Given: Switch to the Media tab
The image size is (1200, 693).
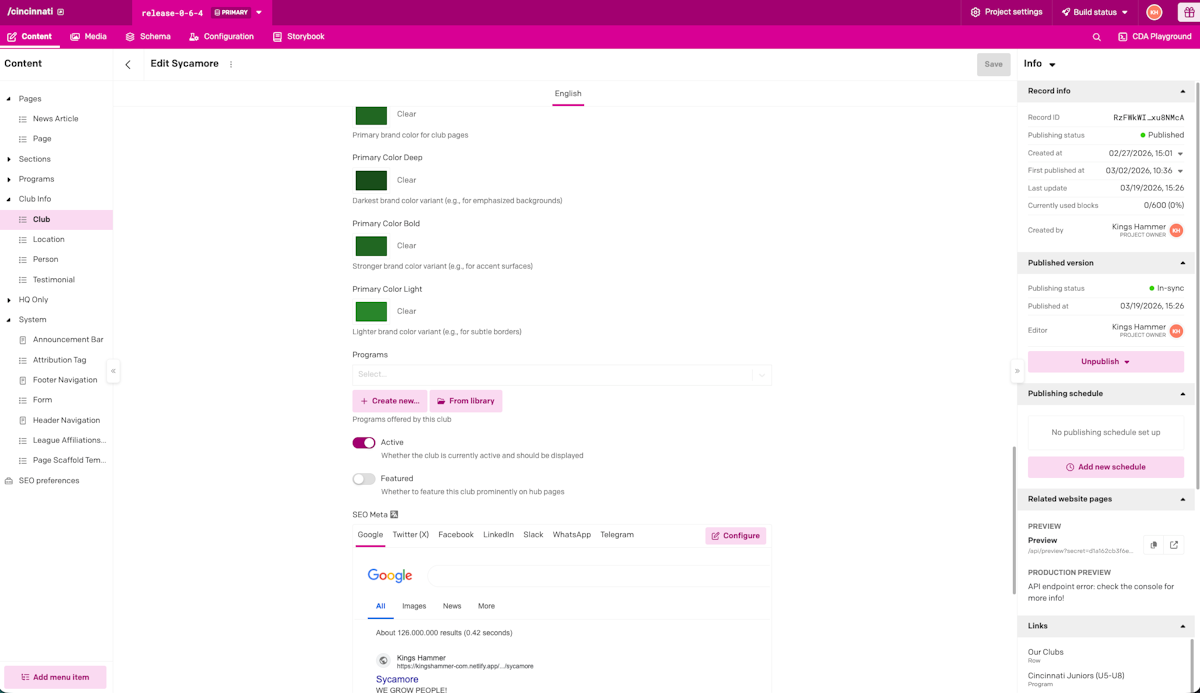Looking at the screenshot, I should (88, 37).
